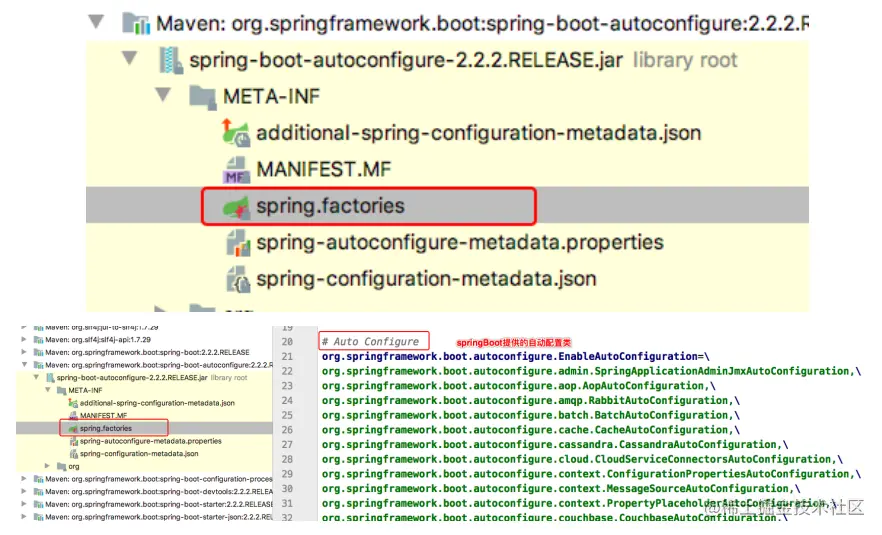Click the spring.factories icon in the tree beside the editor

click(73, 428)
